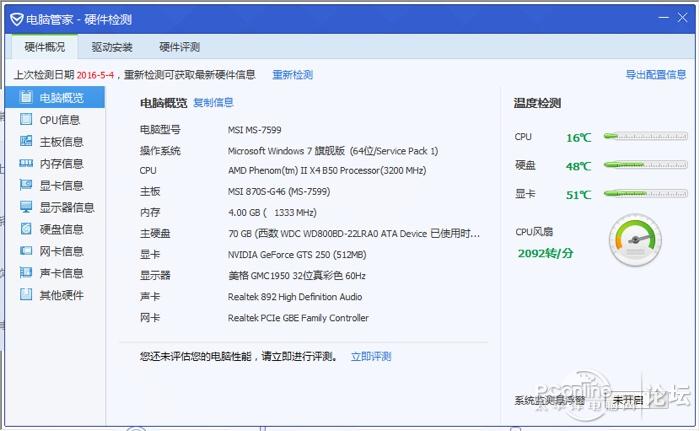This screenshot has height=431, width=700.
Task: Click the 重新检测 link
Action: tap(293, 75)
